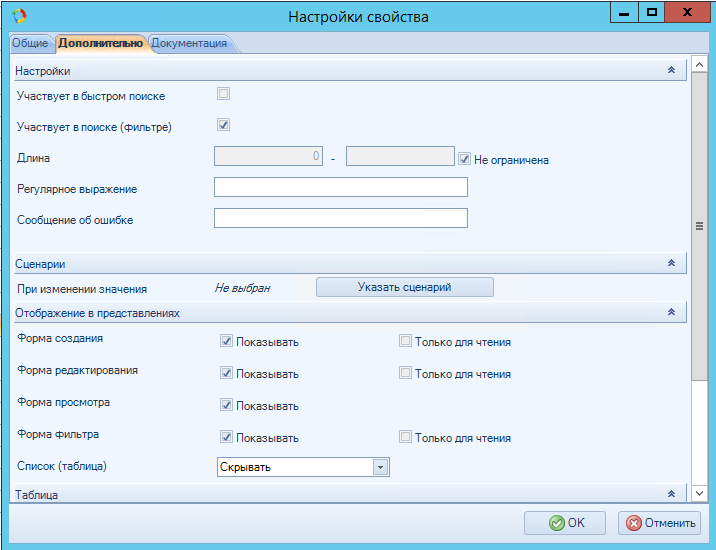Collapse Отображение в представлениях section
This screenshot has width=716, height=550.
671,313
